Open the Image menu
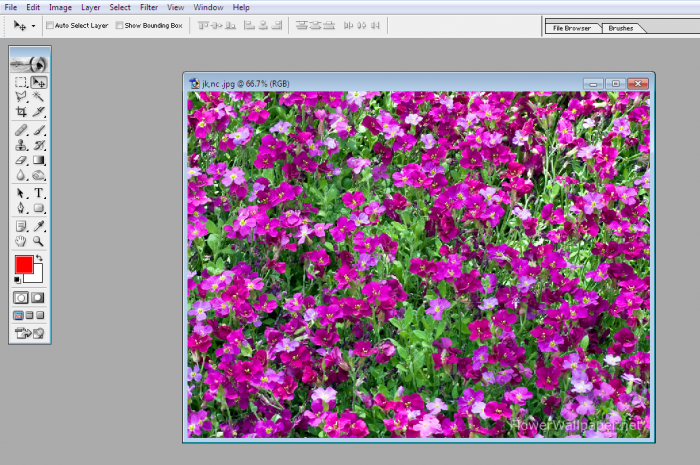Viewport: 700px width, 465px height. (x=60, y=7)
